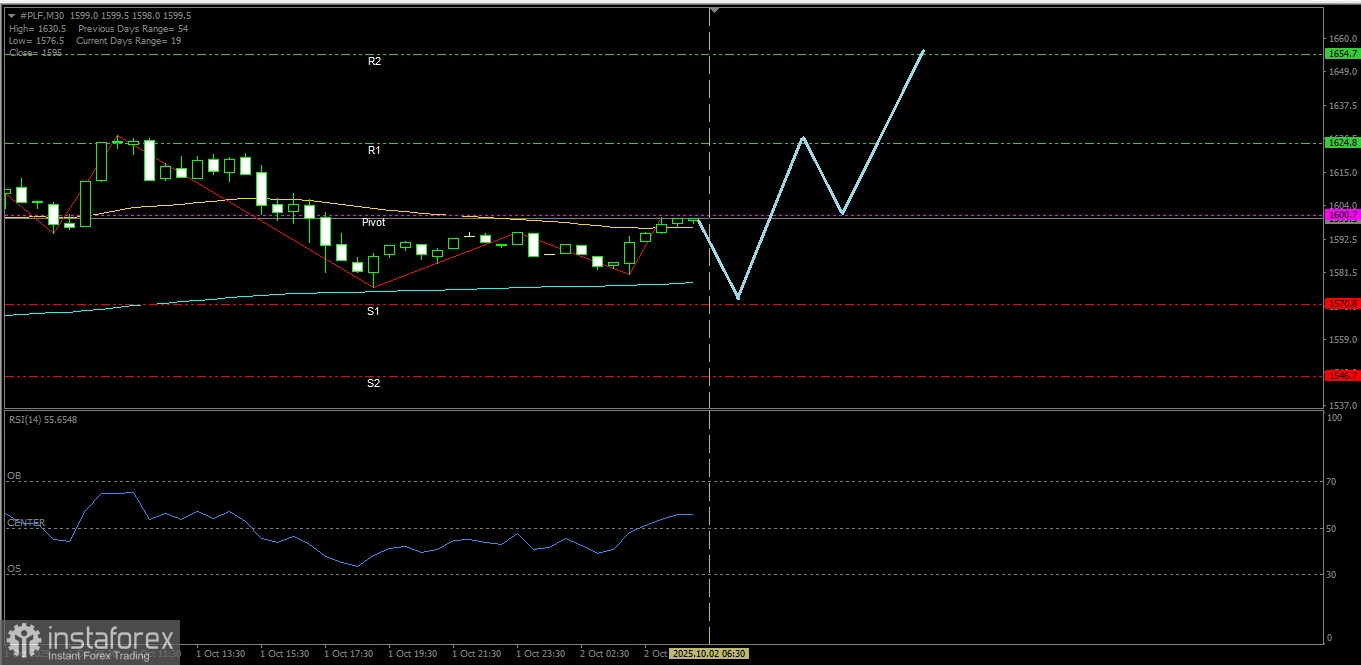Click the red 1546.7 price tag
This screenshot has height=665, width=1361.
[x=1341, y=375]
